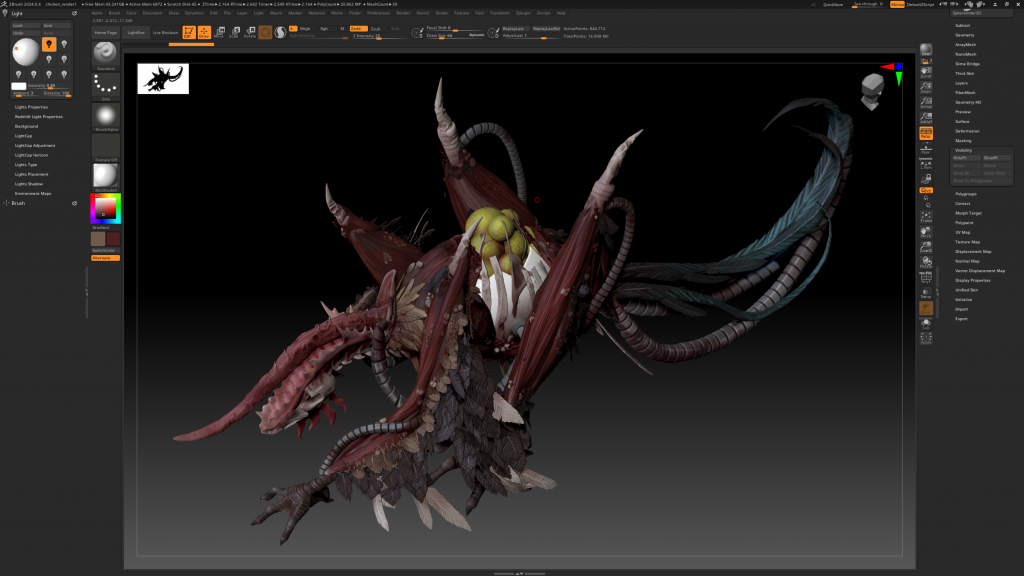Toggle the Alternate color button

pyautogui.click(x=105, y=258)
